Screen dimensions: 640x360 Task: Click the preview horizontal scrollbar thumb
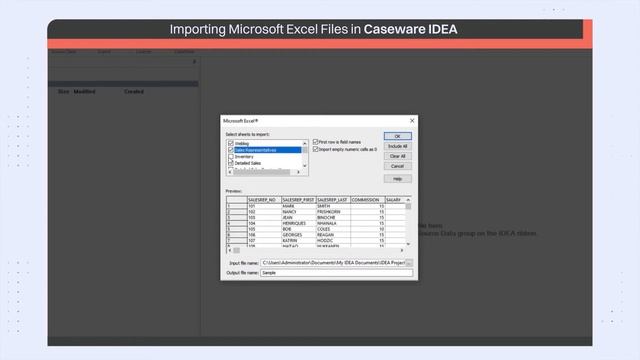point(236,250)
